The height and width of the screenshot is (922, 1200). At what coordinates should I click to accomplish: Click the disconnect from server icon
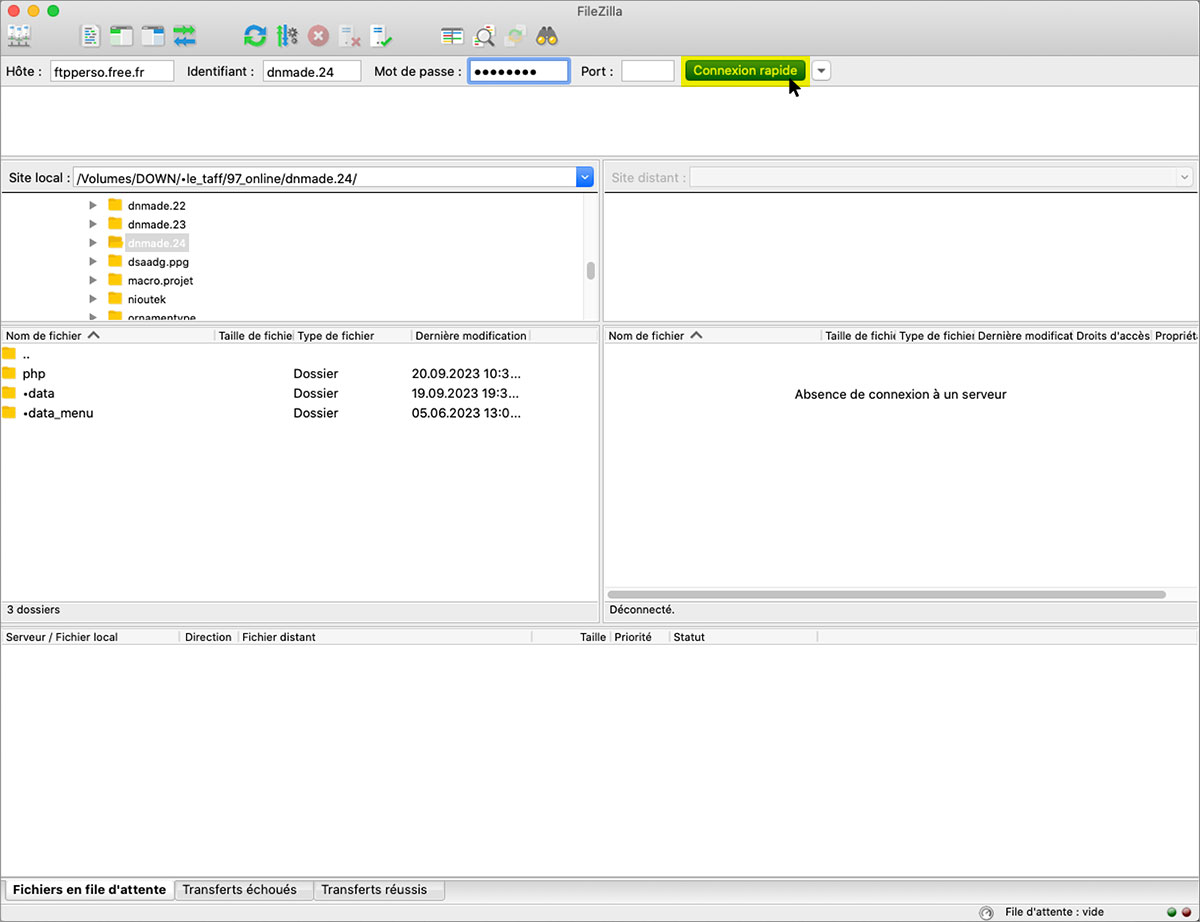349,36
